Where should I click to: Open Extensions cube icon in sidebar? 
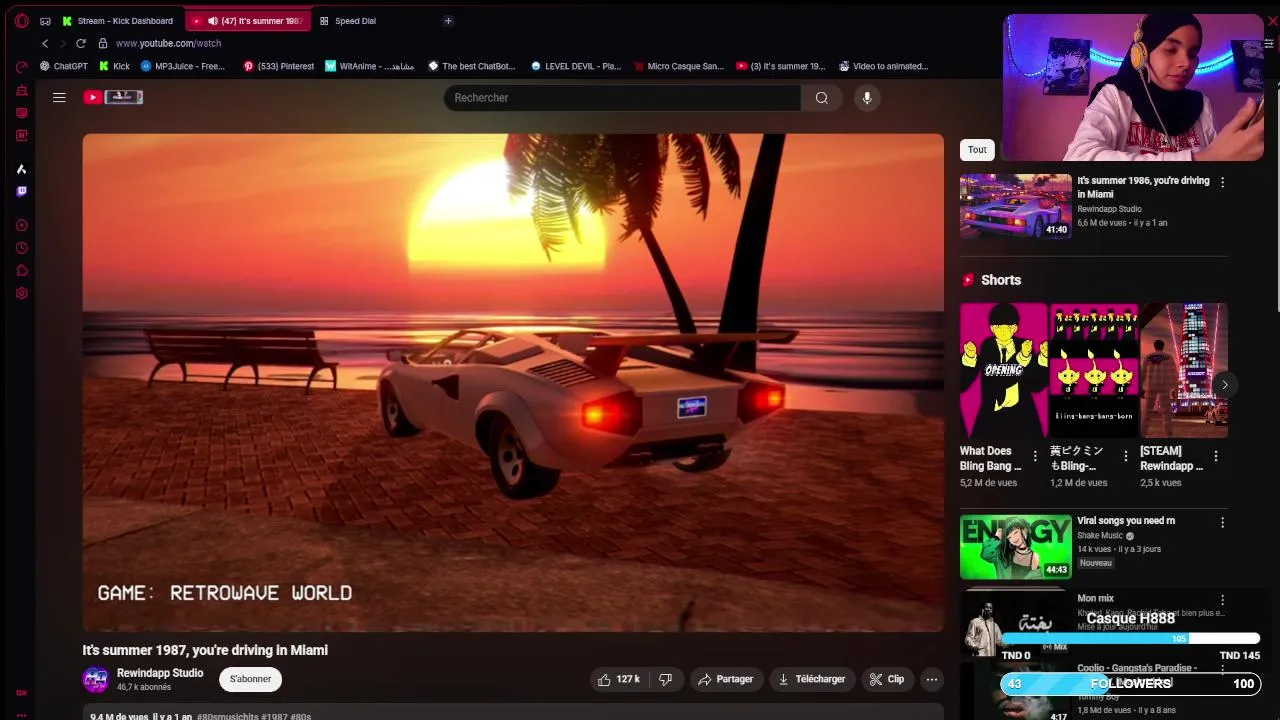22,270
